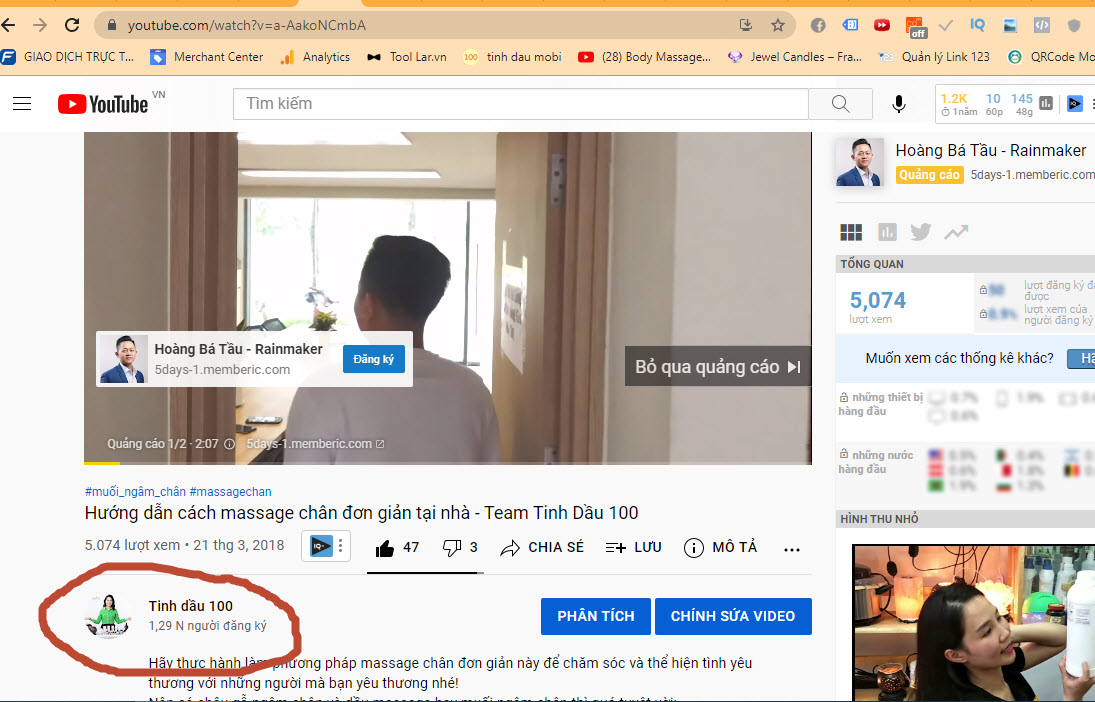
Task: Expand the vidIQ options dots beside view count
Action: pos(340,547)
